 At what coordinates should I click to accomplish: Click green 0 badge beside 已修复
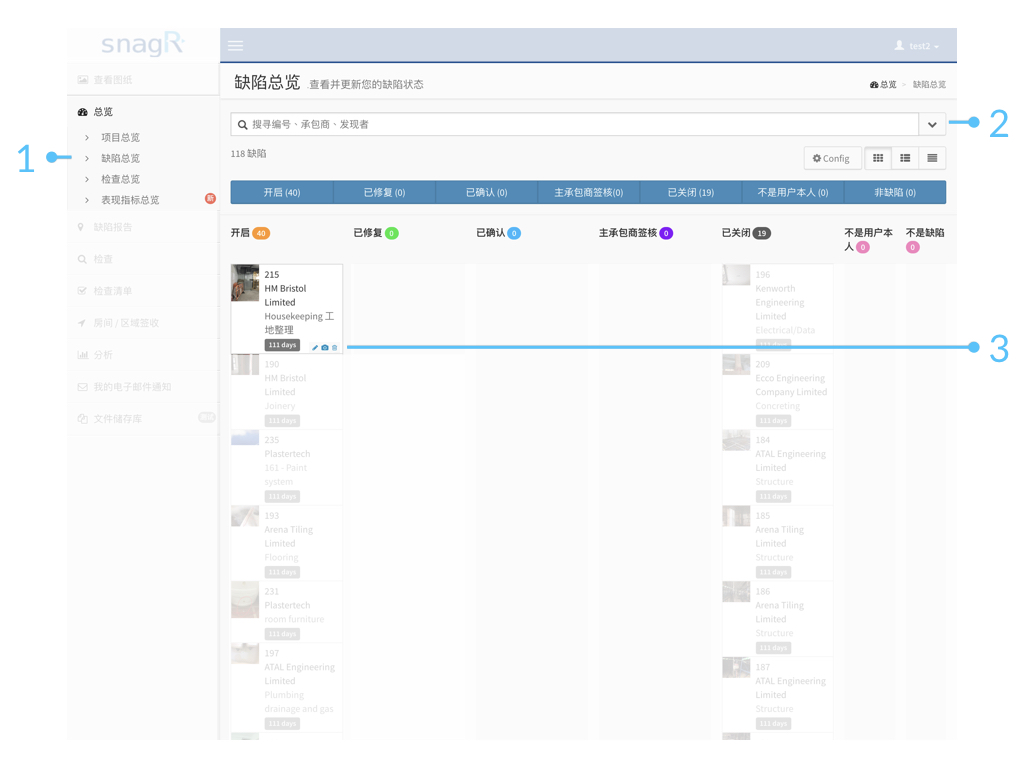tap(392, 233)
